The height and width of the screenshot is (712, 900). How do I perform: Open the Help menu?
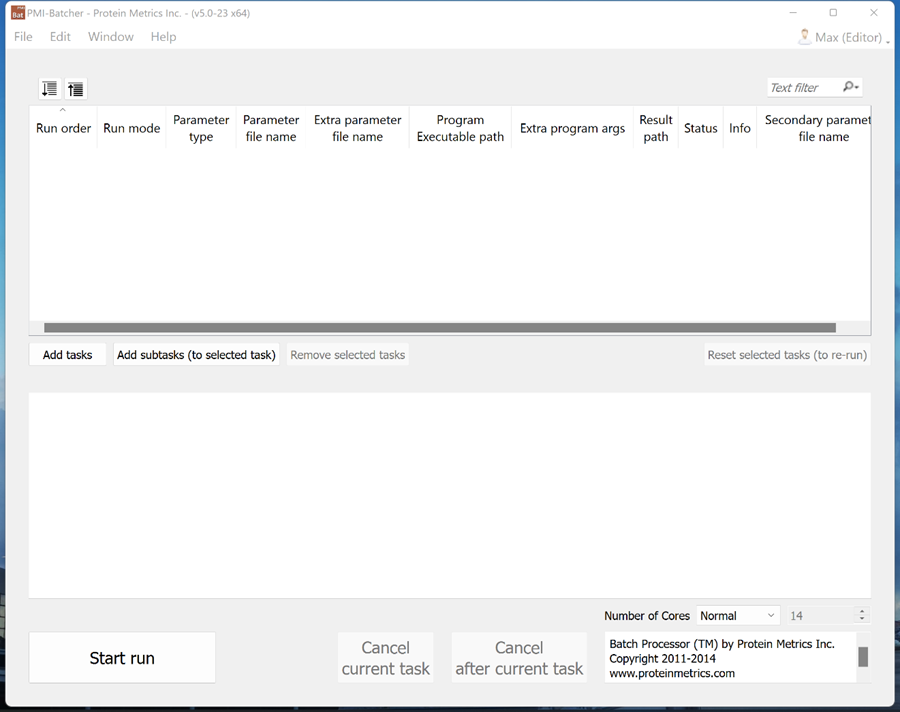pos(164,37)
